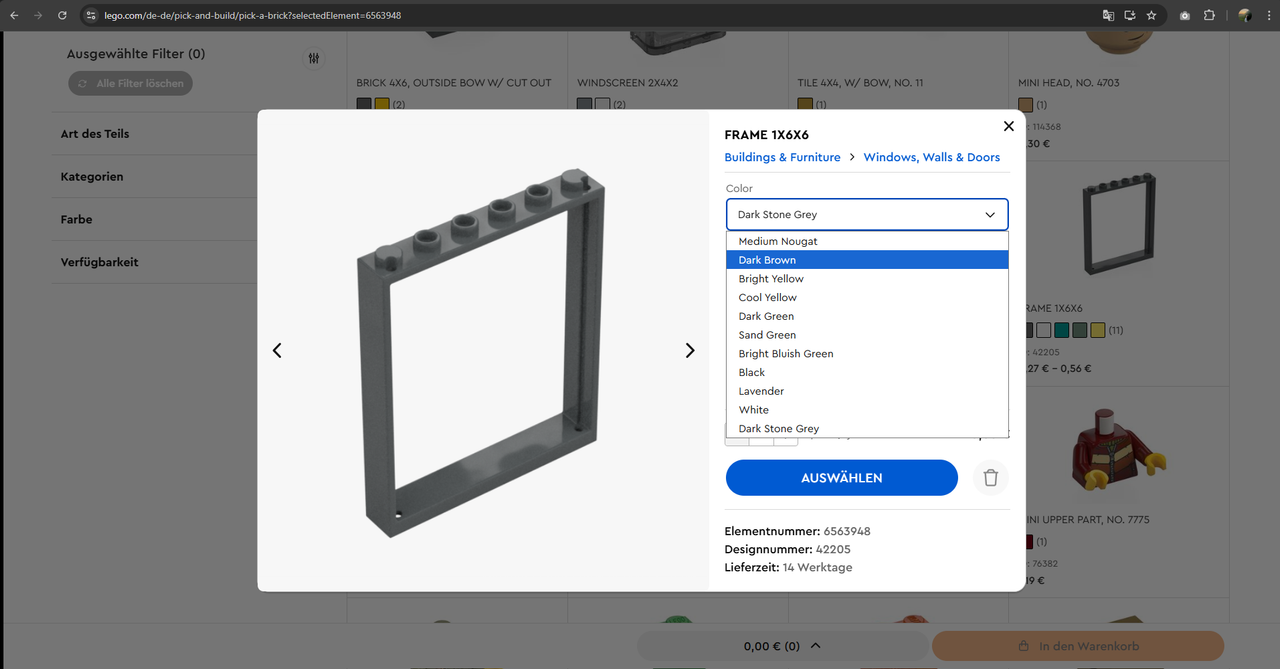Click Alle Filter löschen button
This screenshot has width=1280, height=669.
130,84
